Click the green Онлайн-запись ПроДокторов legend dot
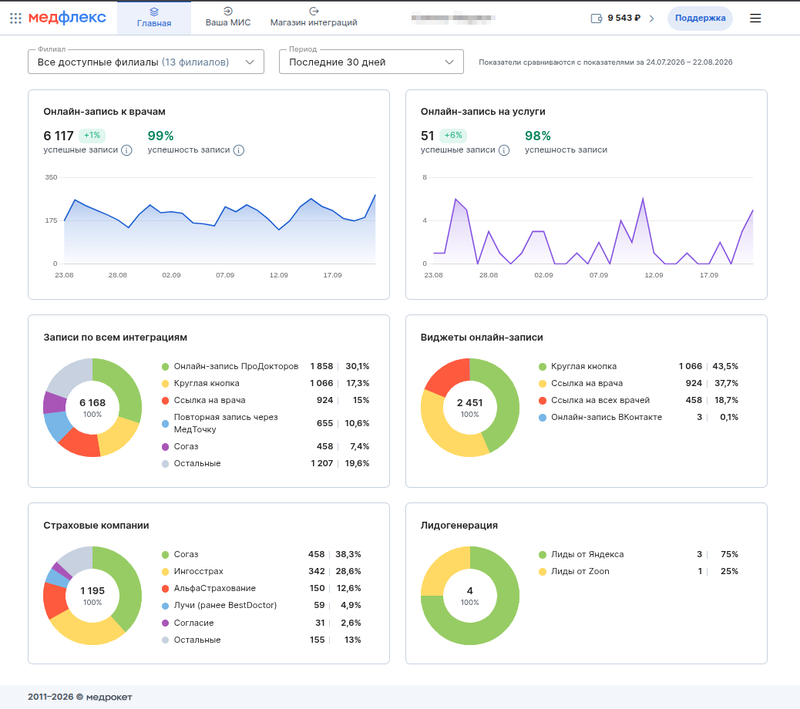Image resolution: width=800 pixels, height=709 pixels. (x=165, y=367)
